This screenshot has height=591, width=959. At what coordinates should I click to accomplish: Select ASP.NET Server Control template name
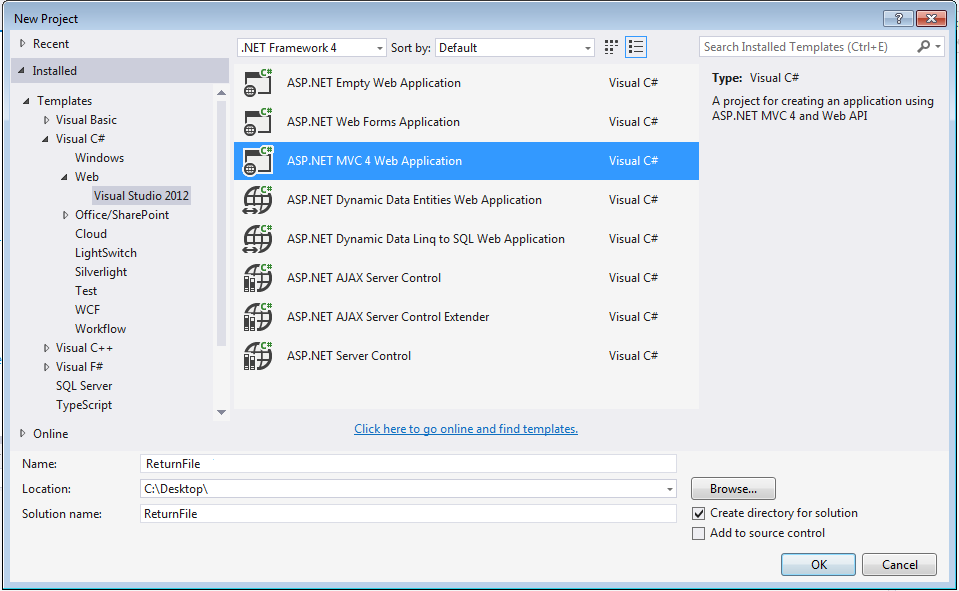(x=349, y=356)
